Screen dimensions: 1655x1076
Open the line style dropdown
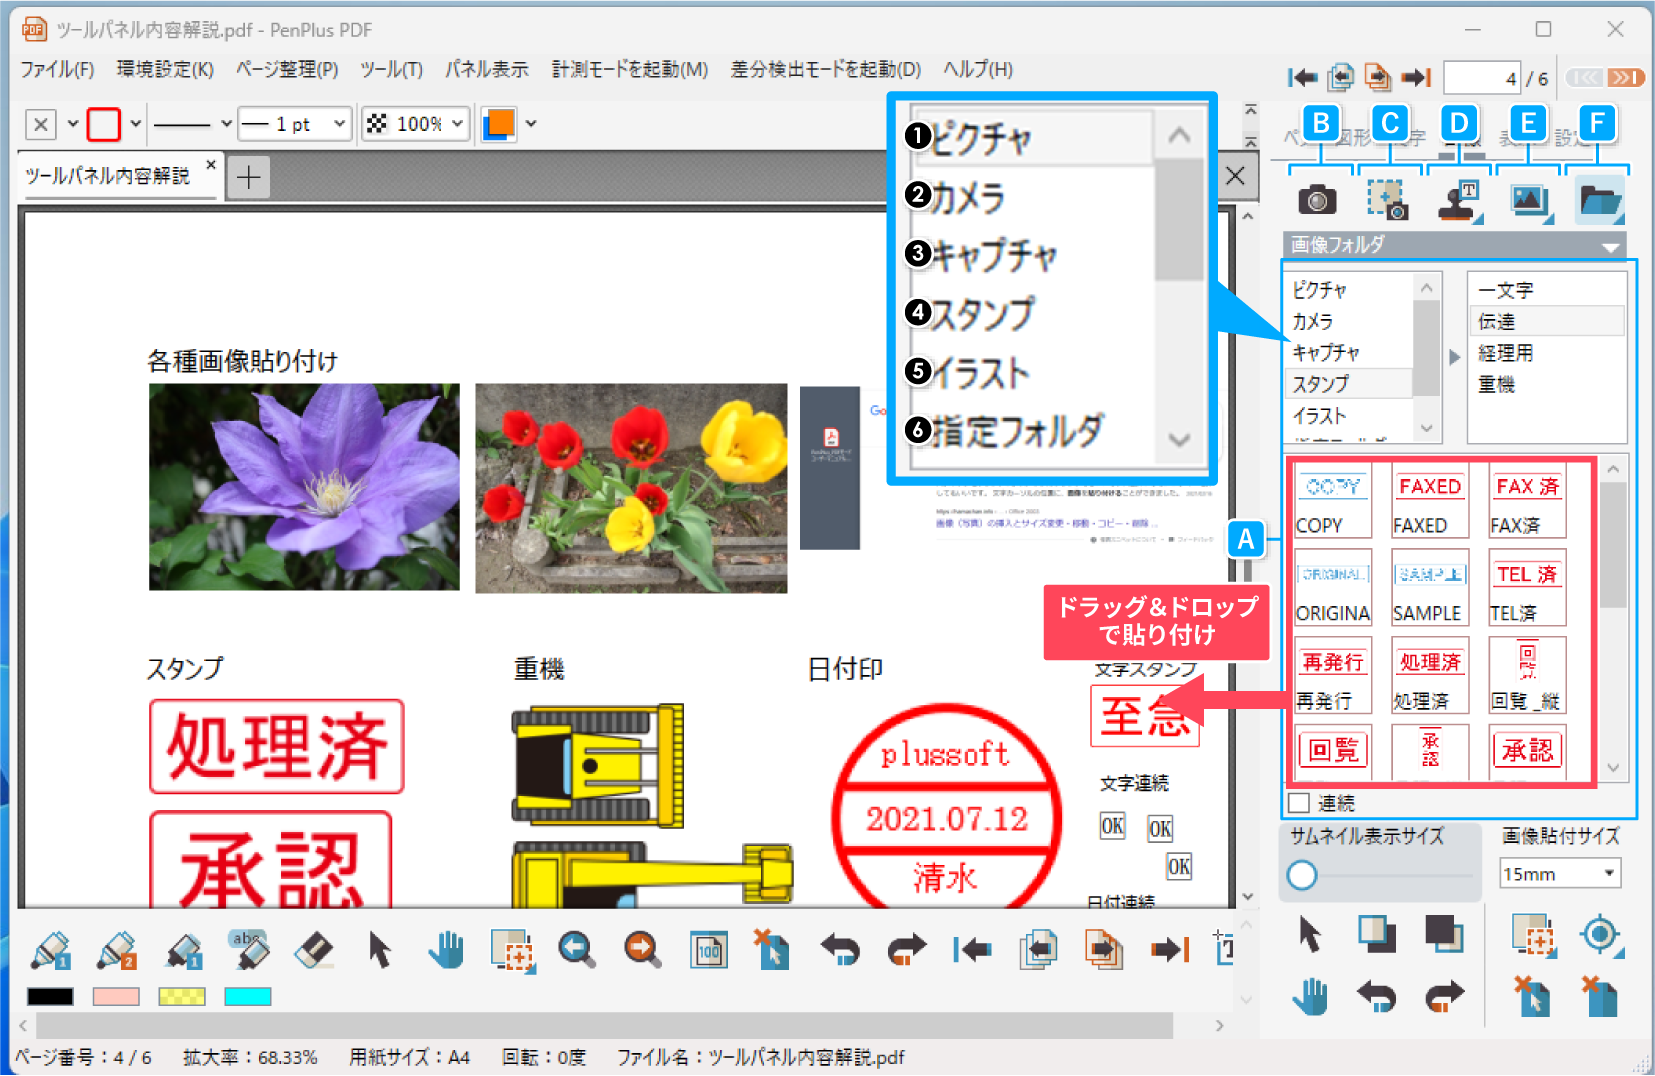point(226,124)
